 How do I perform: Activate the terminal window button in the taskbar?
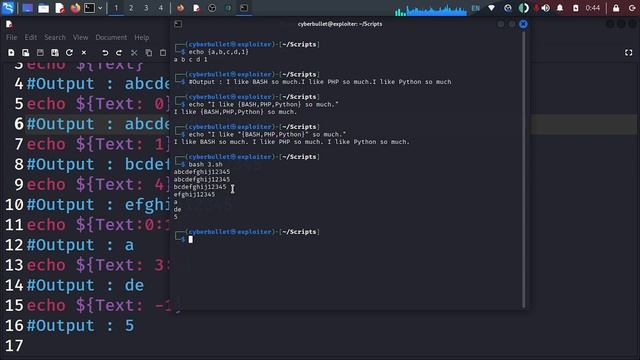(244, 8)
